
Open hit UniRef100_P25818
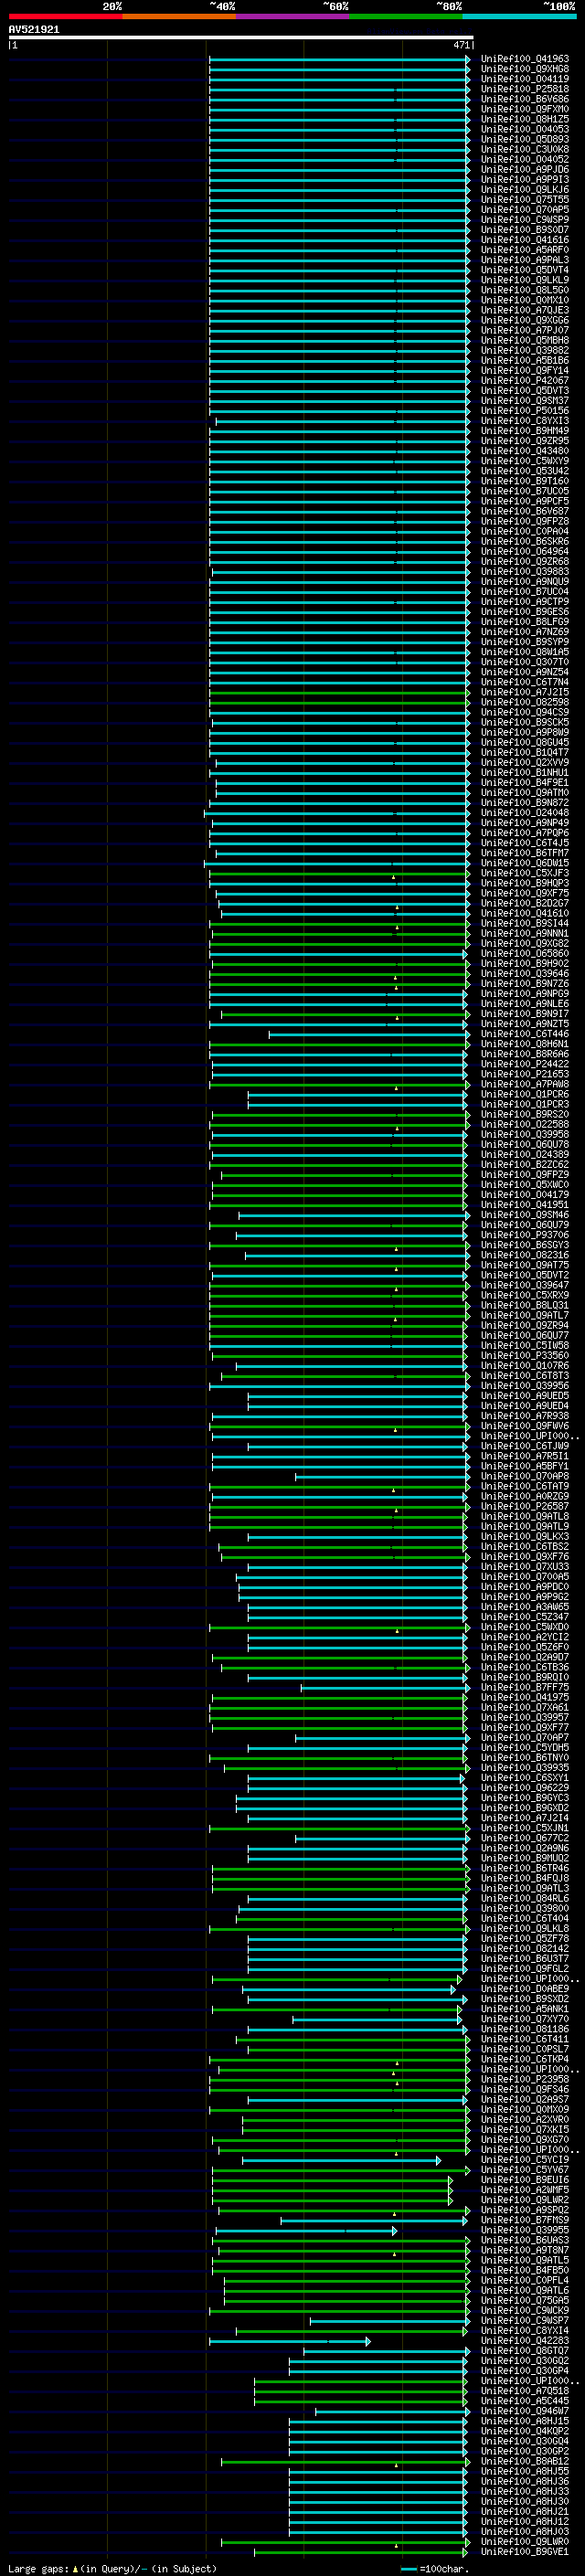(525, 89)
